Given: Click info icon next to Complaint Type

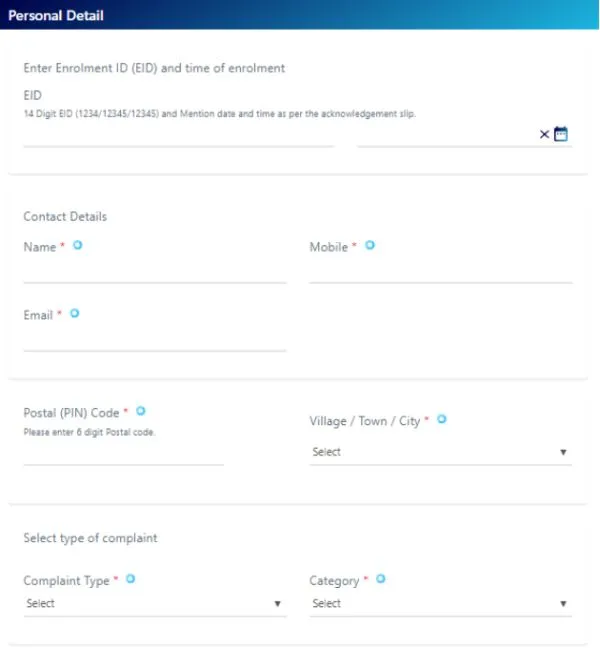Looking at the screenshot, I should click(130, 579).
